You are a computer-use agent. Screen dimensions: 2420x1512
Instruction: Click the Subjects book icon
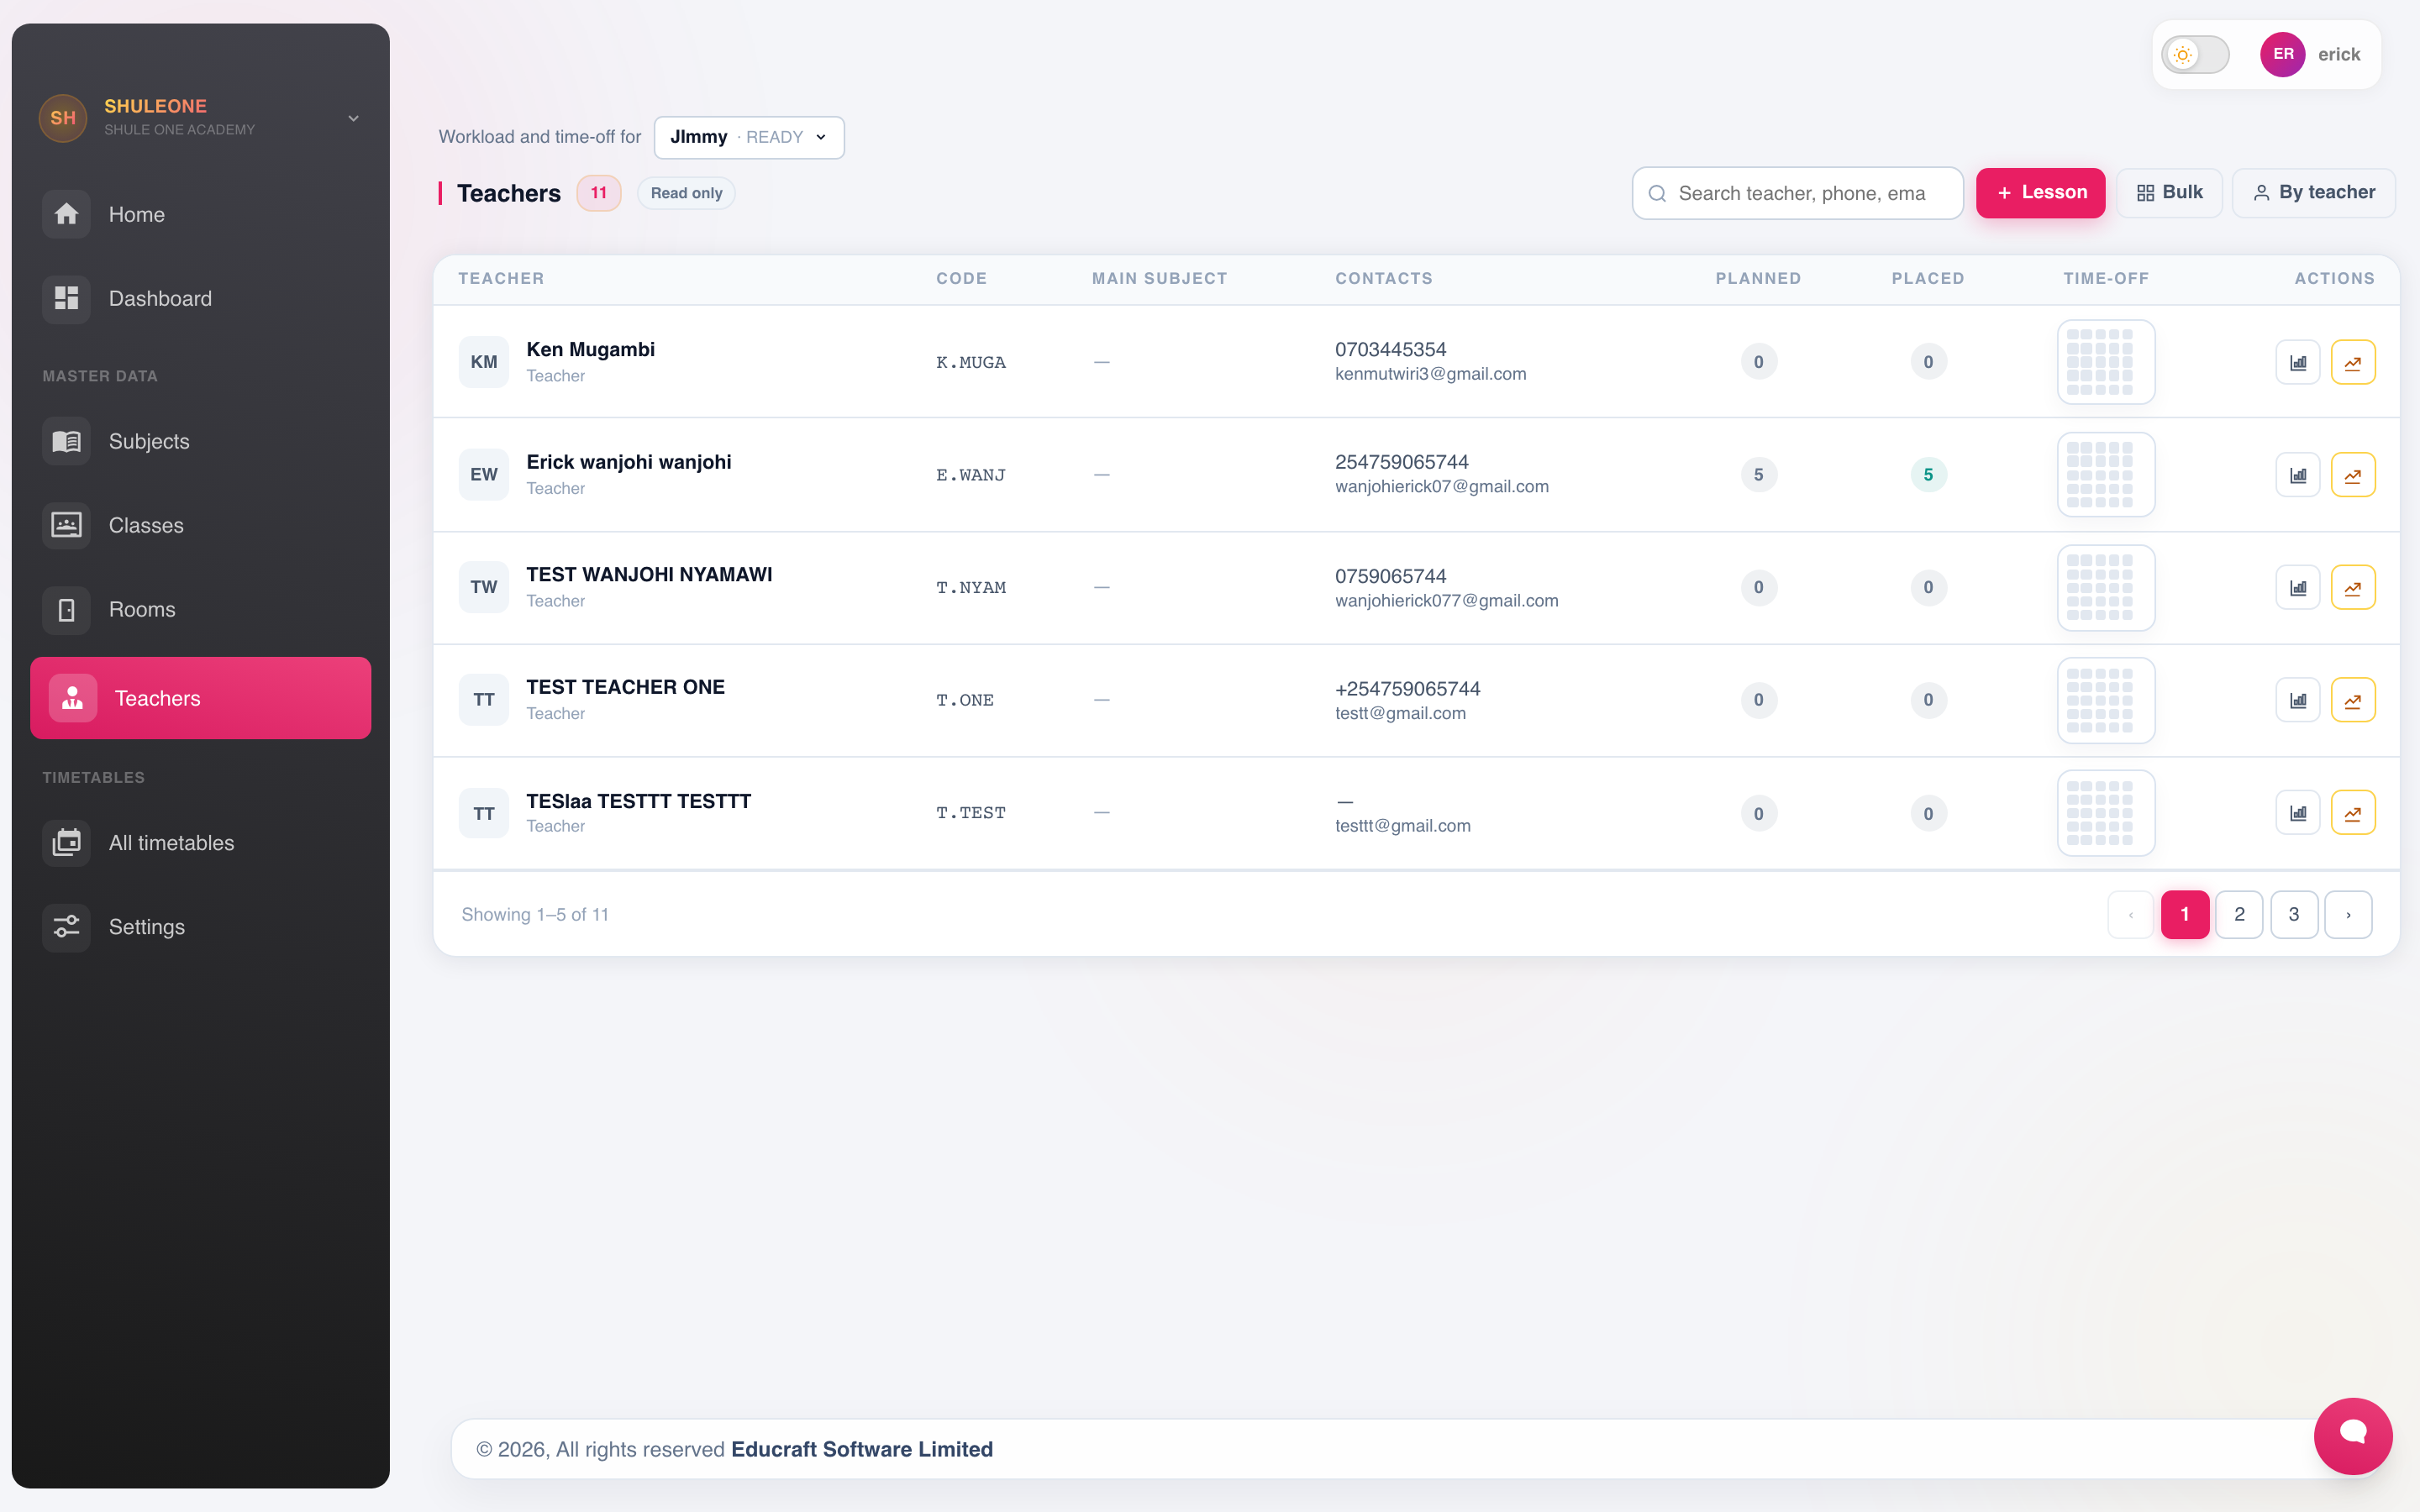tap(66, 441)
